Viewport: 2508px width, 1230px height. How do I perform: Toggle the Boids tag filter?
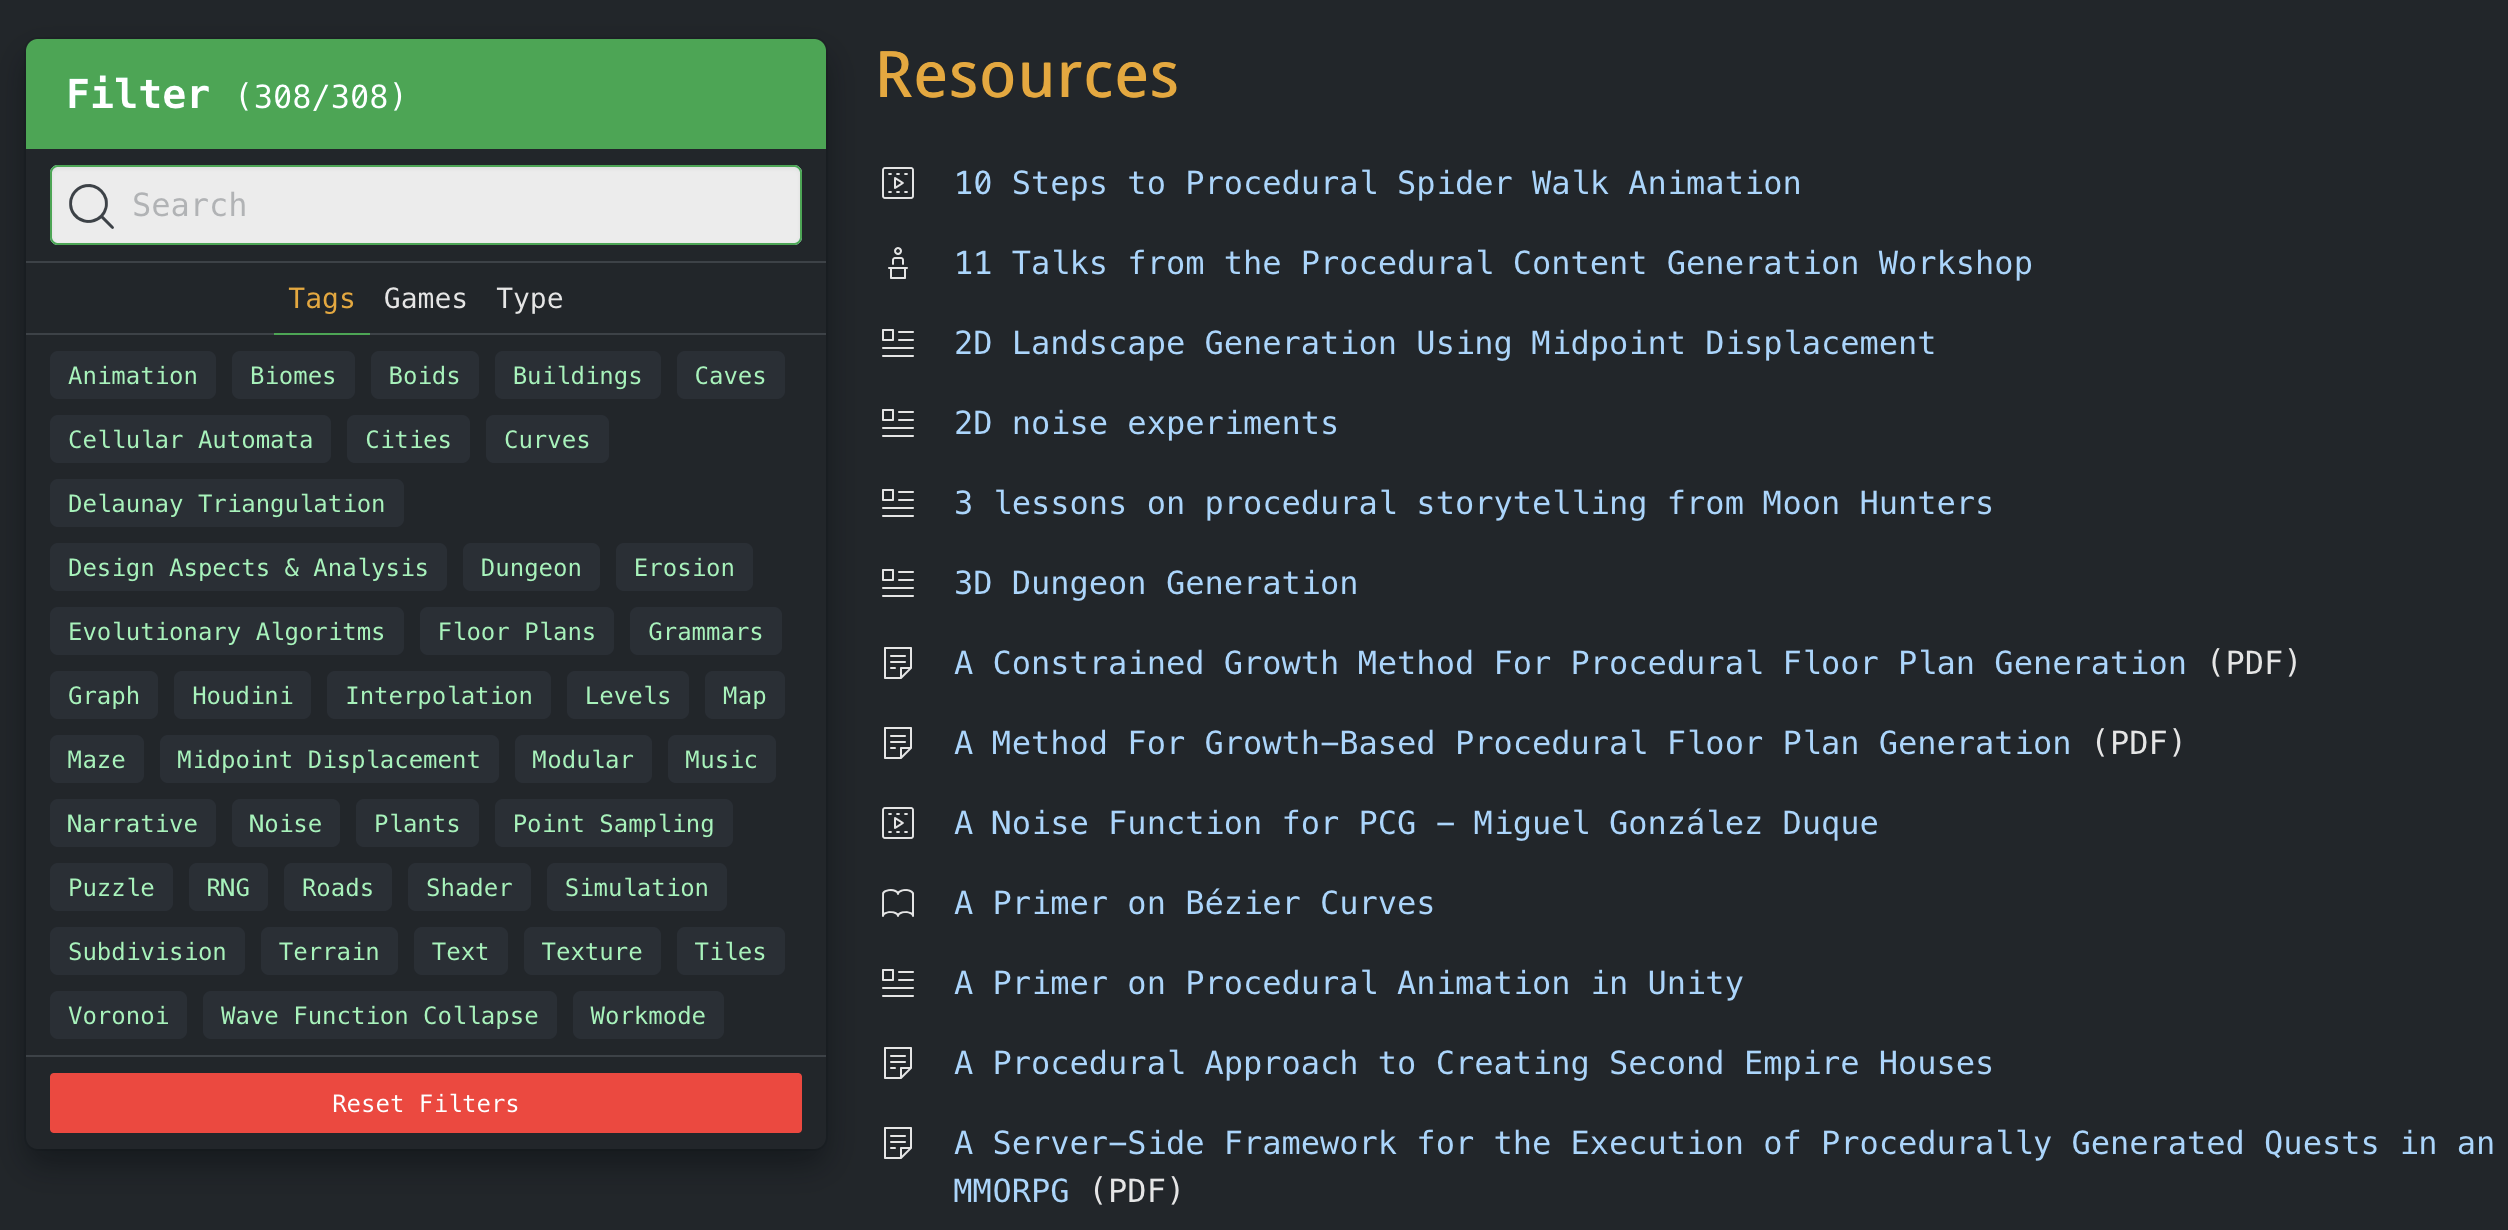click(x=424, y=375)
